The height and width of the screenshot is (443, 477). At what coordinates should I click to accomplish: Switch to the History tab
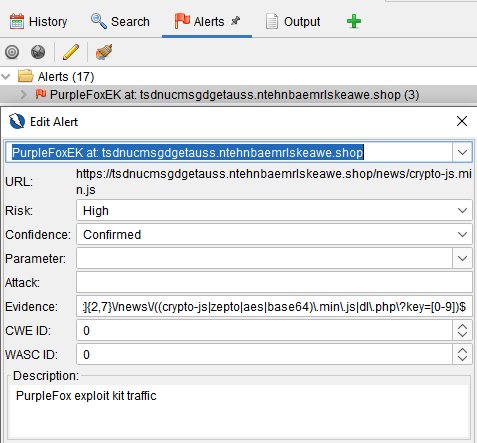click(x=38, y=22)
